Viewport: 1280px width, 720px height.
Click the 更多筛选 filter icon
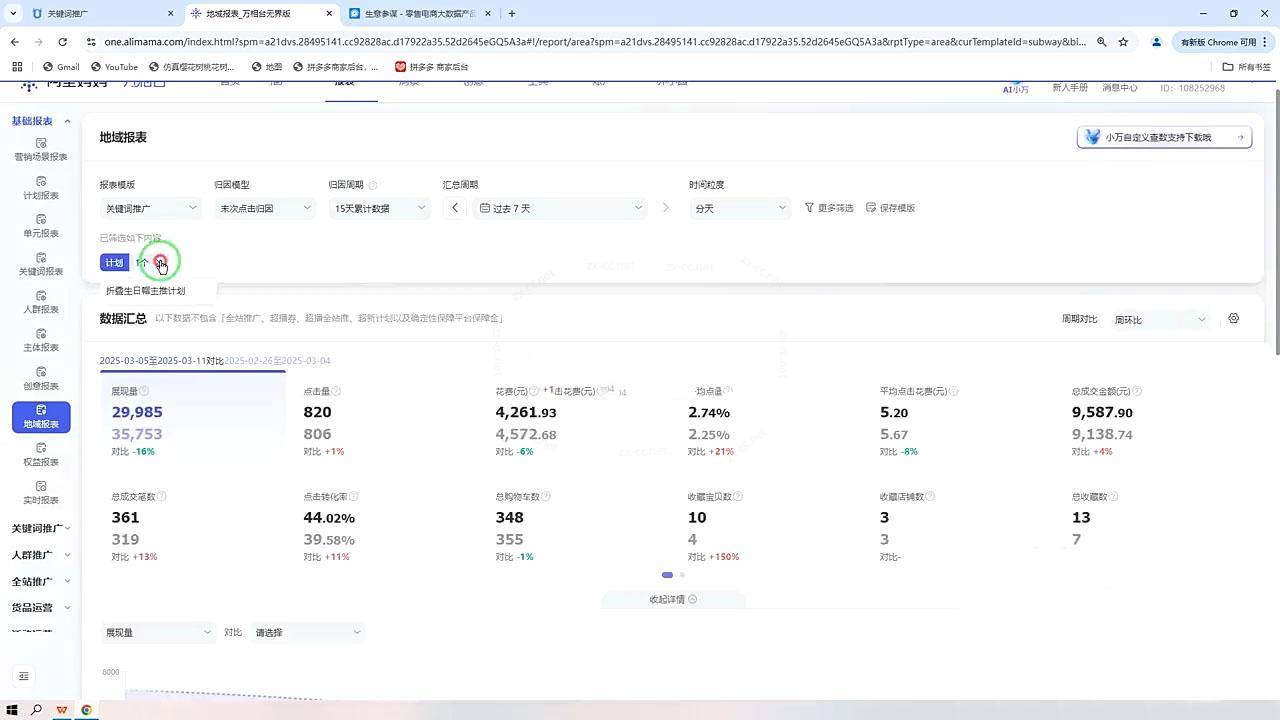[810, 208]
